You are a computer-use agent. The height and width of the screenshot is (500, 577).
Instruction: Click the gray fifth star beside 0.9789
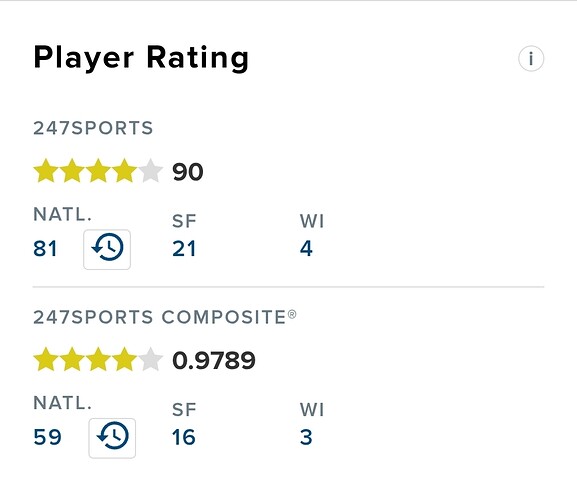[151, 359]
